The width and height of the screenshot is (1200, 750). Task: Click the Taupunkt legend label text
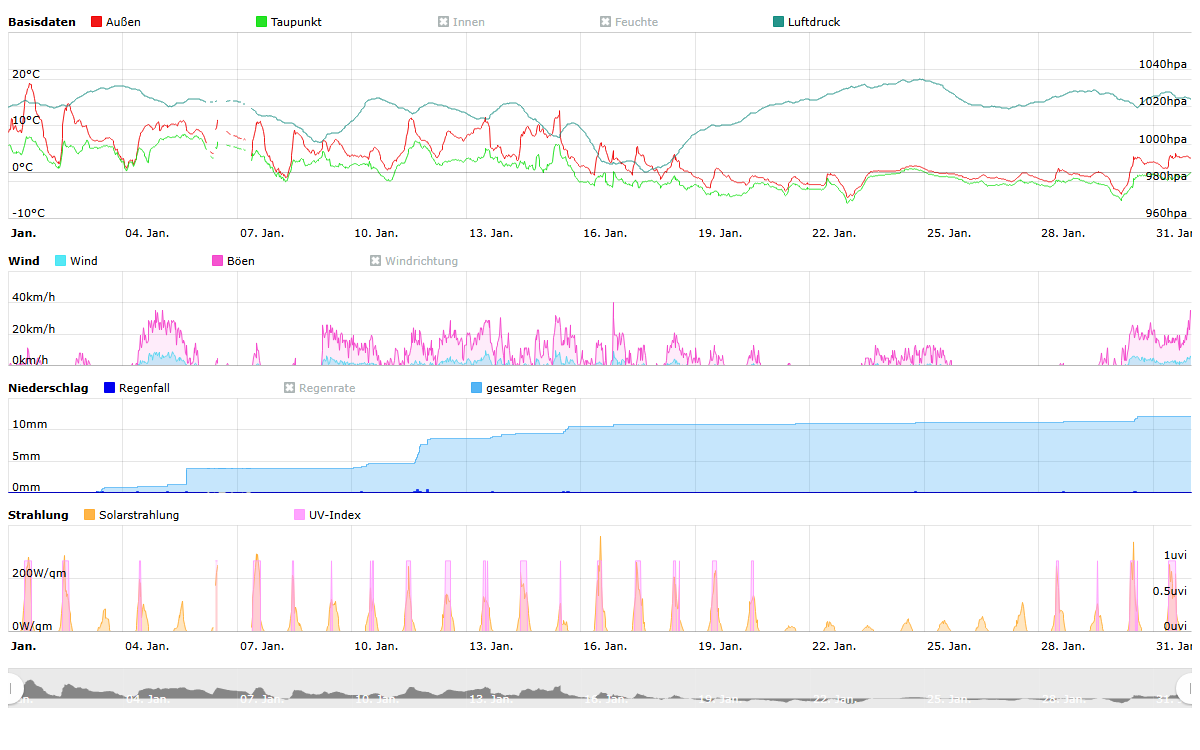click(x=296, y=22)
